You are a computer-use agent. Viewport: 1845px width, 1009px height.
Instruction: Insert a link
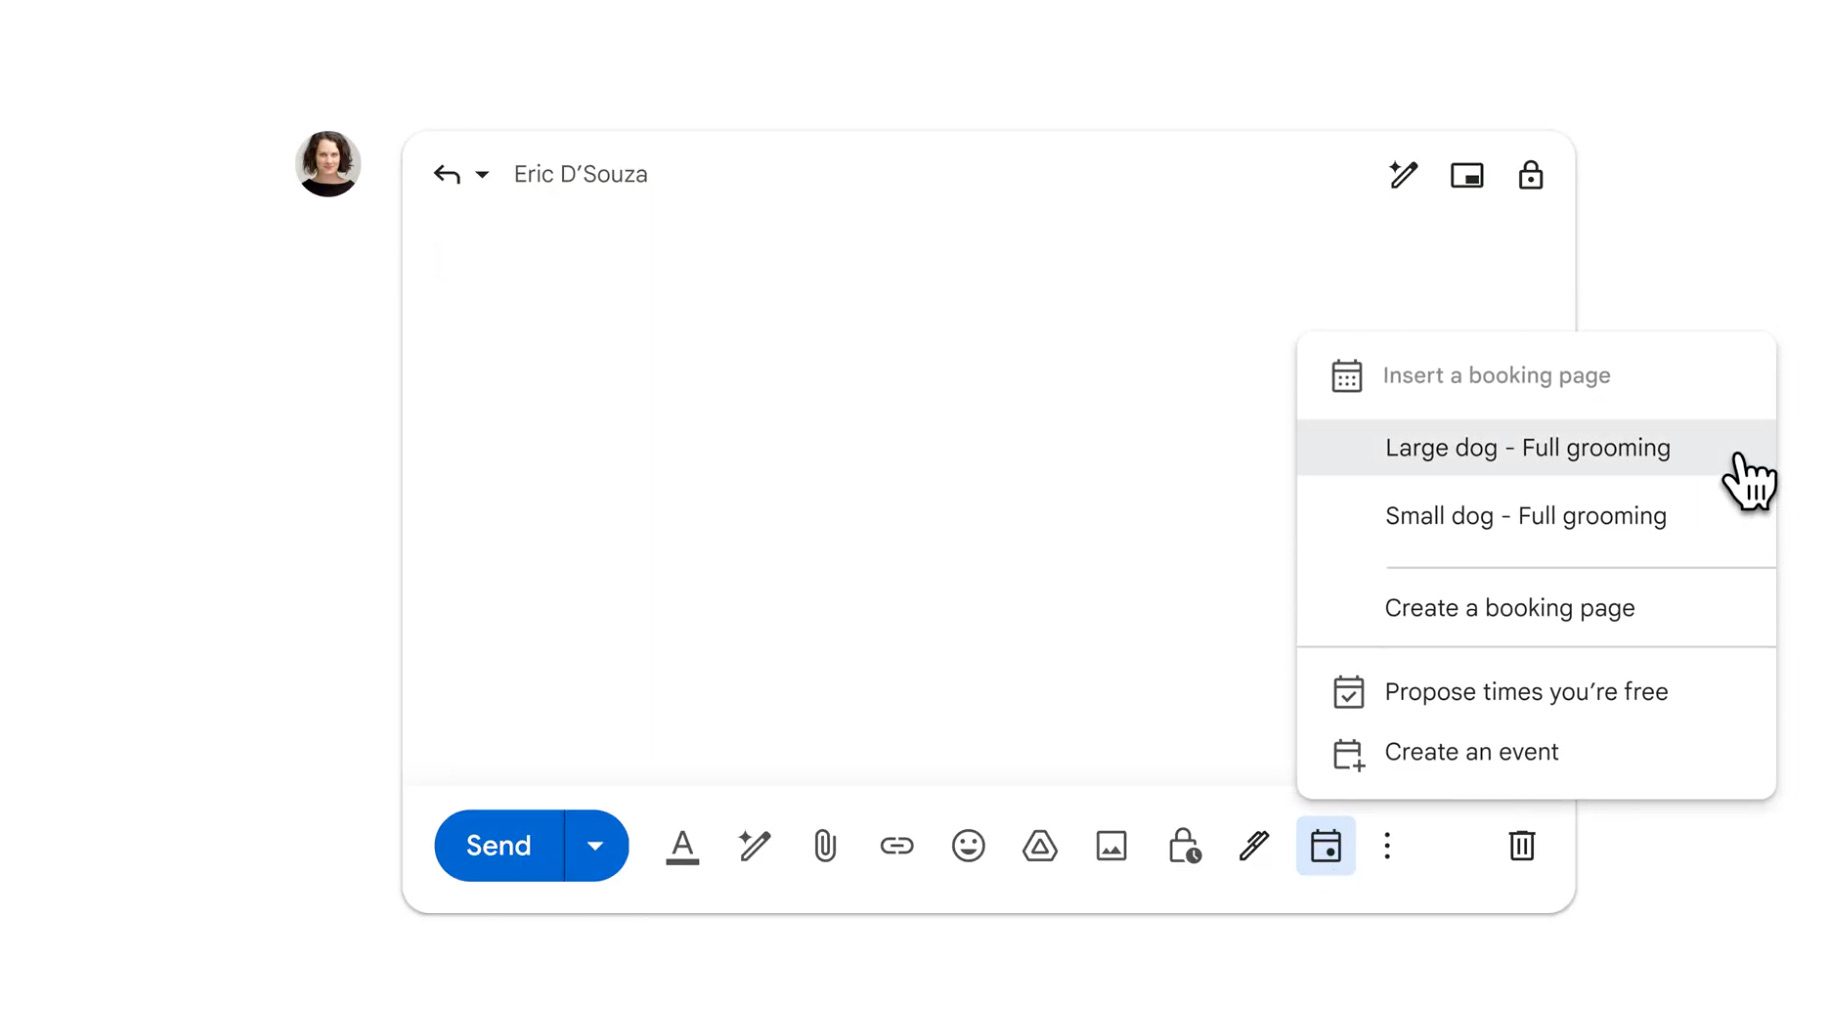click(x=896, y=846)
